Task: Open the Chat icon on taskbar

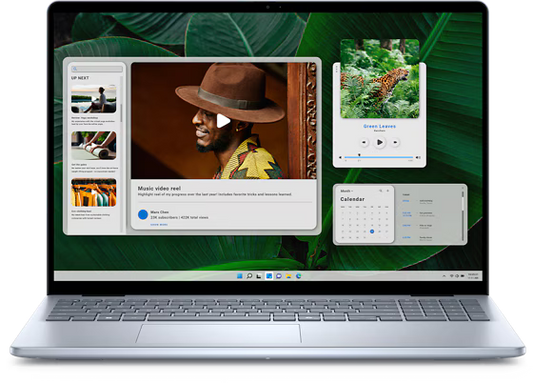Action: point(279,276)
